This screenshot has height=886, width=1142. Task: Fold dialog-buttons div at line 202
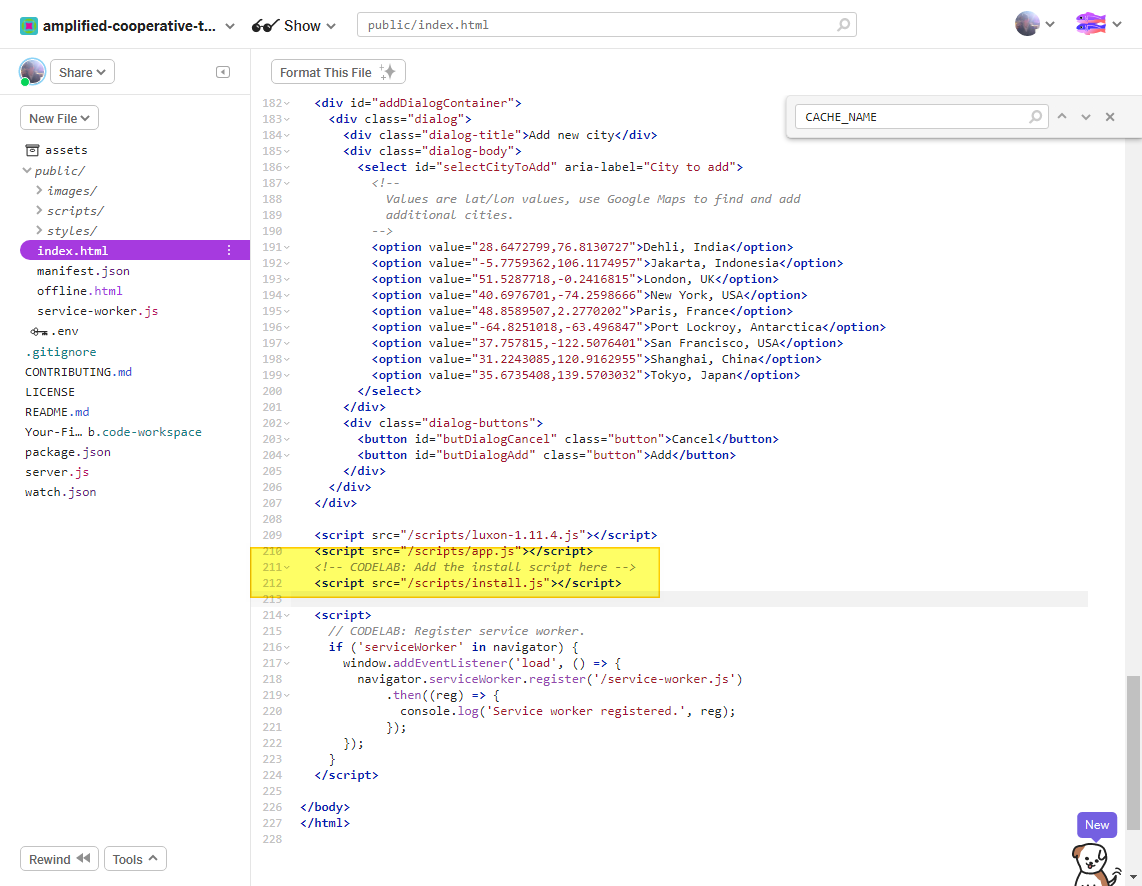(287, 424)
